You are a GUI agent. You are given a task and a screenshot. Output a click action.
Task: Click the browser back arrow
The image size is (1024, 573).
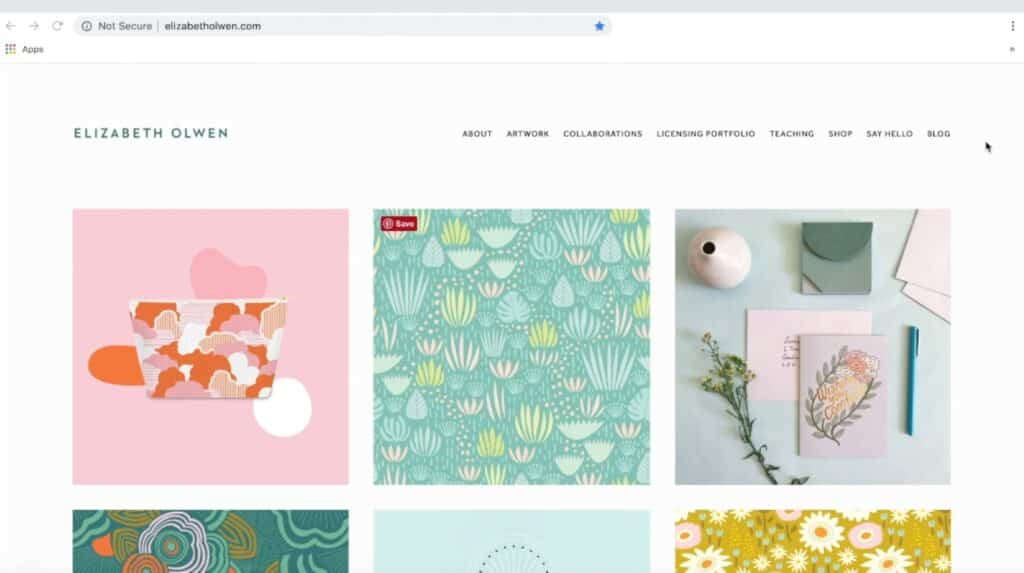[x=11, y=26]
